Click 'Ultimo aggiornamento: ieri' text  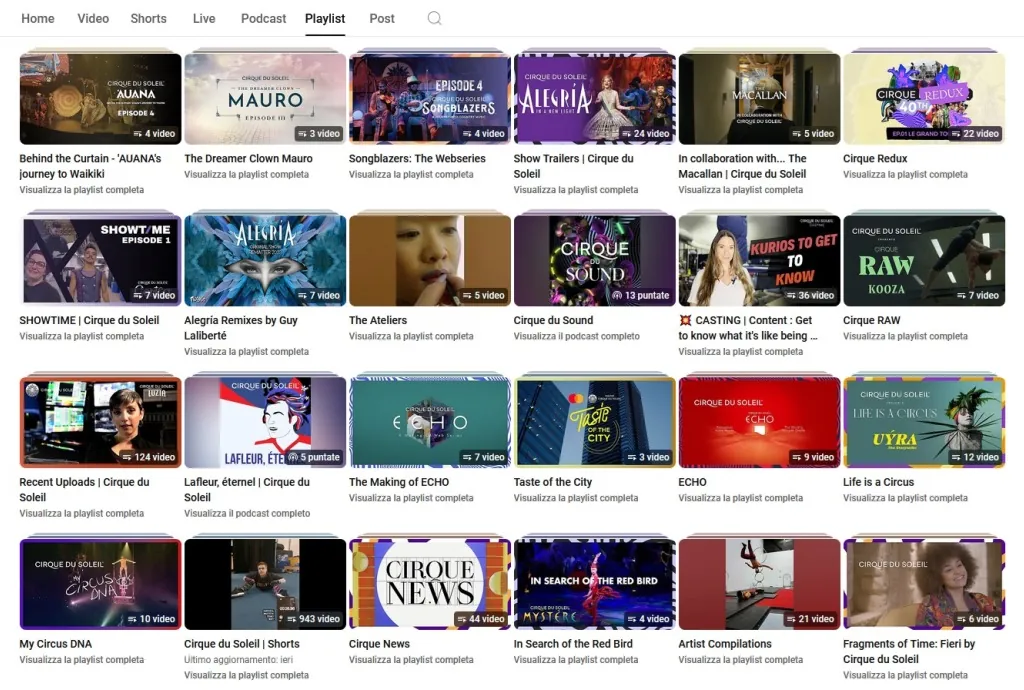238,660
